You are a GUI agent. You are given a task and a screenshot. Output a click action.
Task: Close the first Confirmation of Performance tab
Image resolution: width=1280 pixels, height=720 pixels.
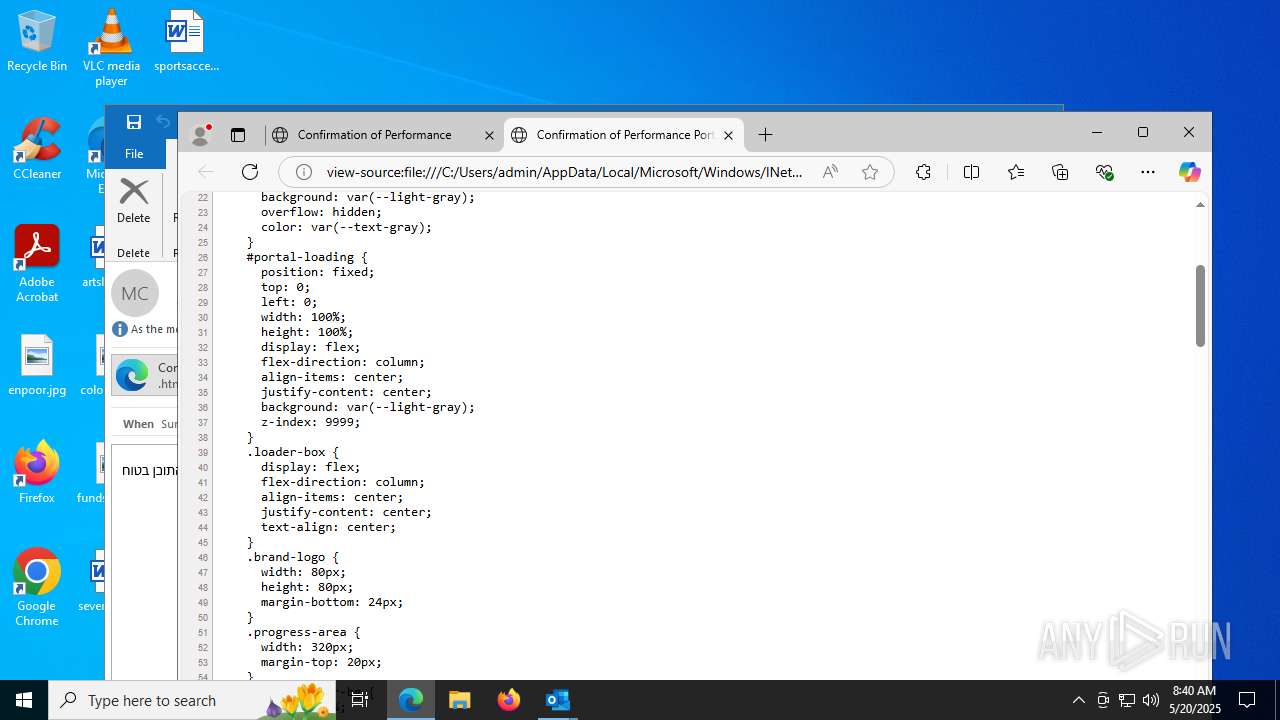click(489, 135)
